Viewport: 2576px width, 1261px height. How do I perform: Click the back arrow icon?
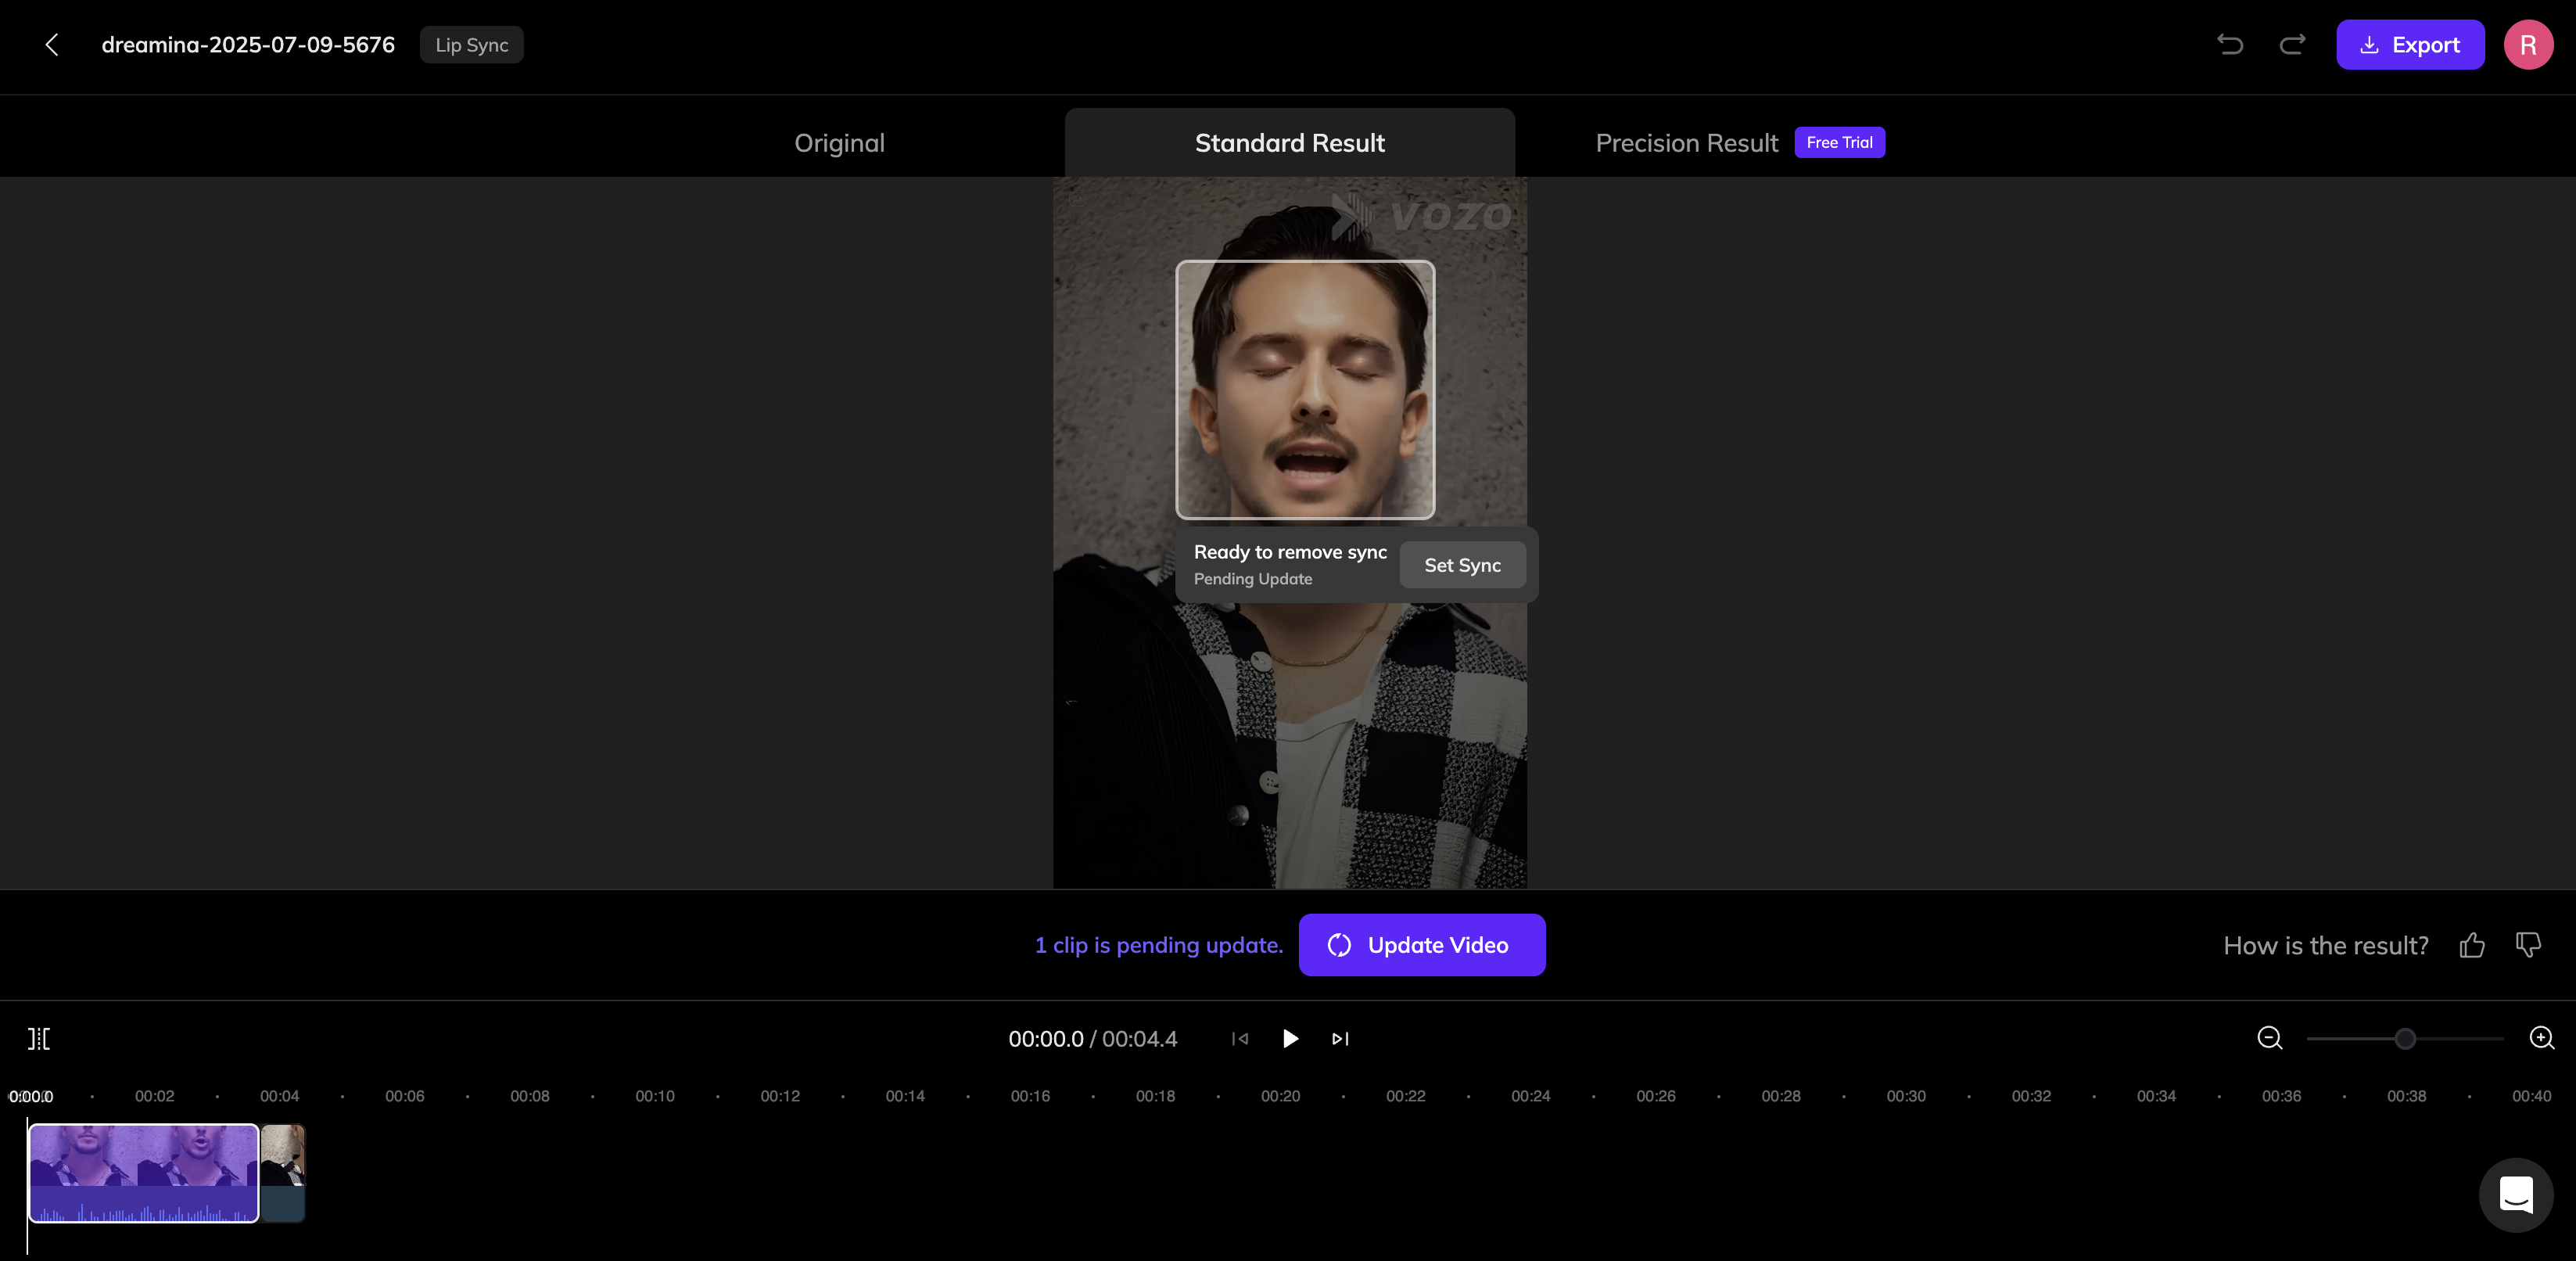coord(52,45)
